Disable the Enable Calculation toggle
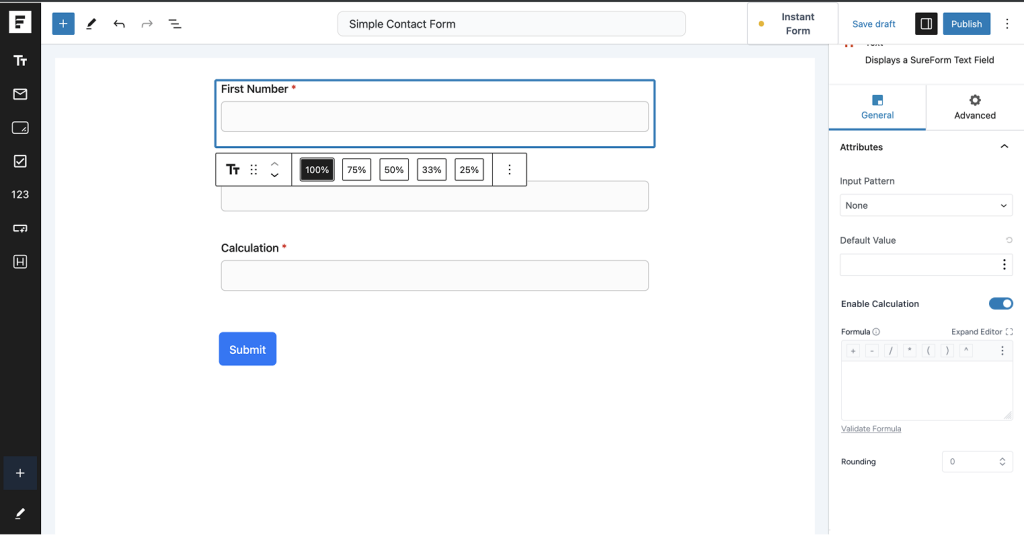Screen dimensions: 1024x535 (x=1000, y=304)
